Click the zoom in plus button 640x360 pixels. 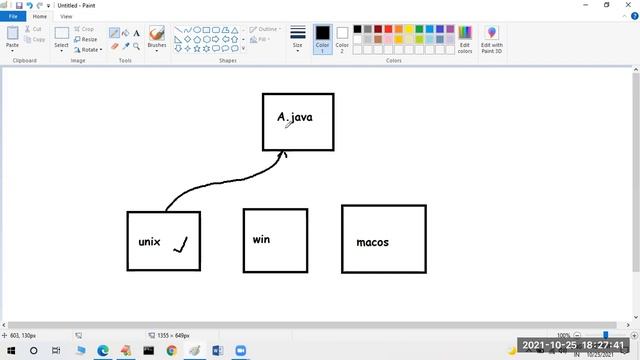pos(634,335)
